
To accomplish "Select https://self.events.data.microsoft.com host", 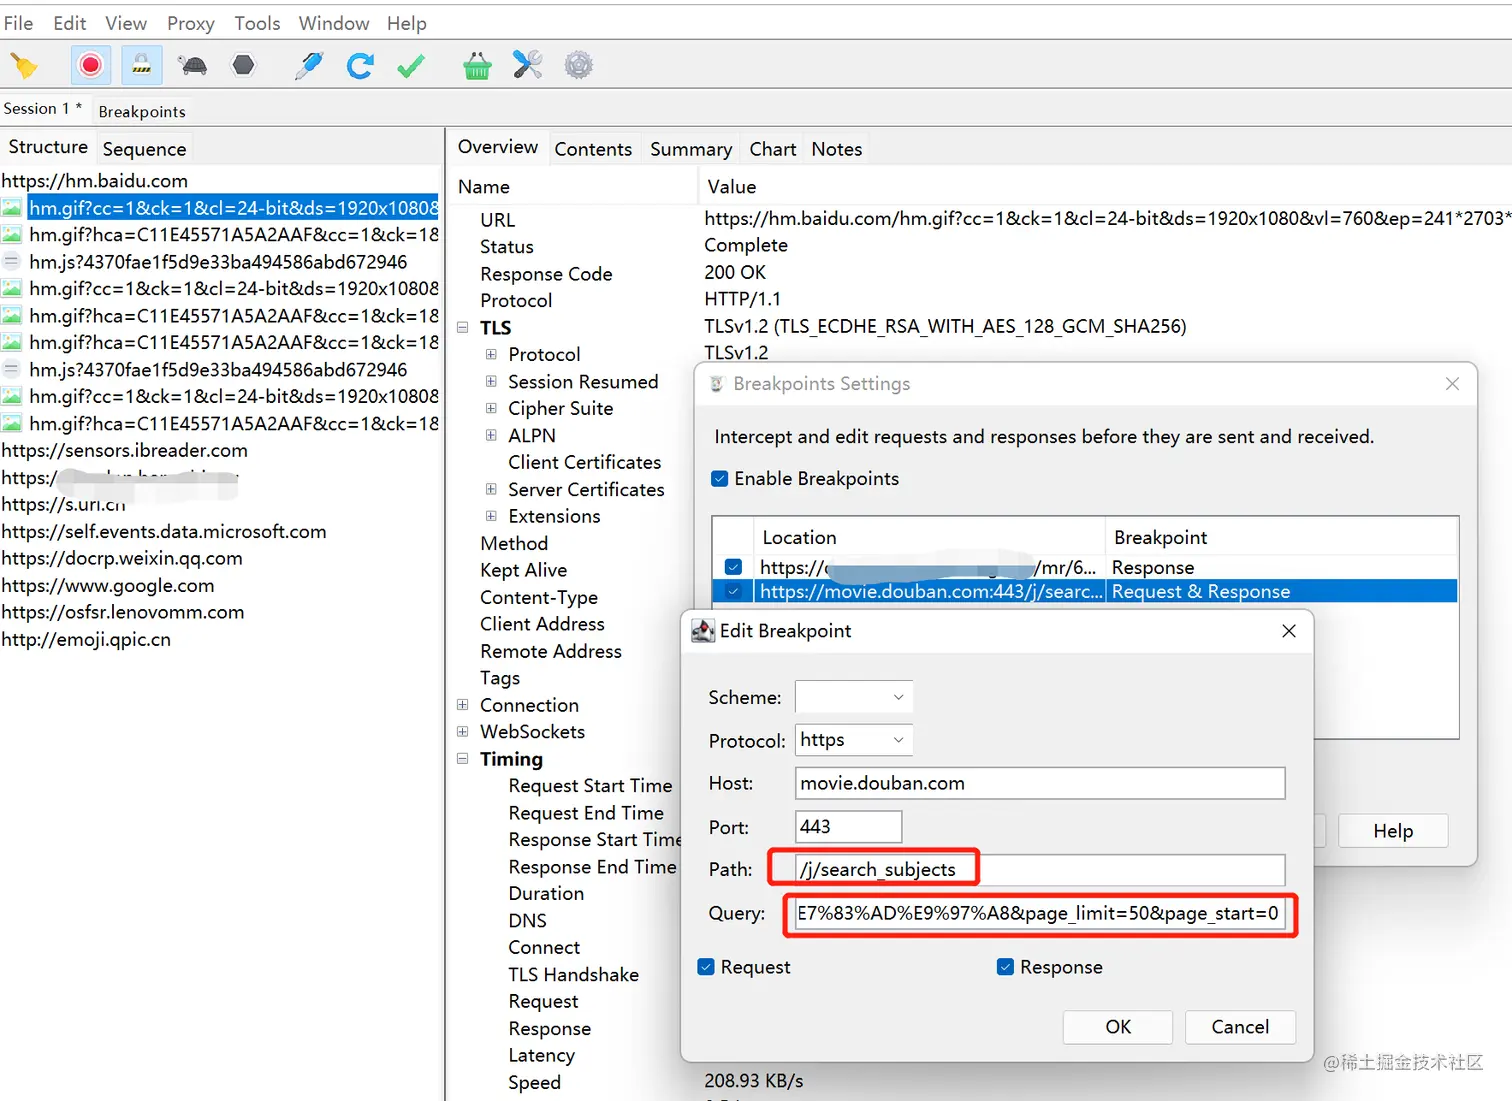I will (x=164, y=532).
